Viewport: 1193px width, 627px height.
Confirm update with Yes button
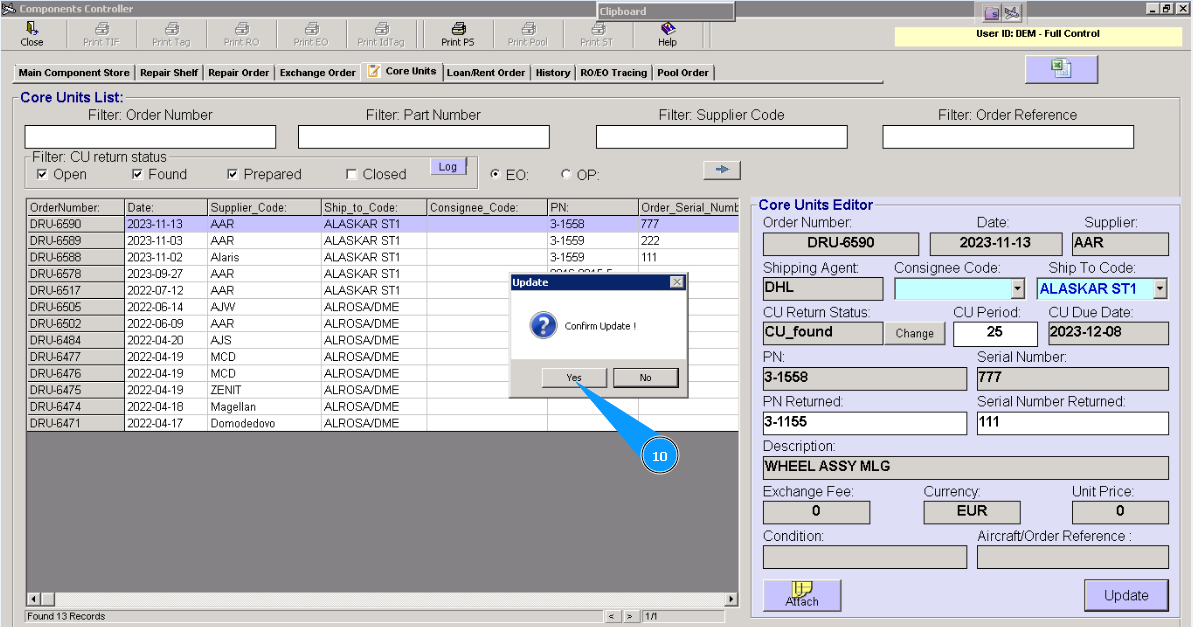tap(574, 377)
